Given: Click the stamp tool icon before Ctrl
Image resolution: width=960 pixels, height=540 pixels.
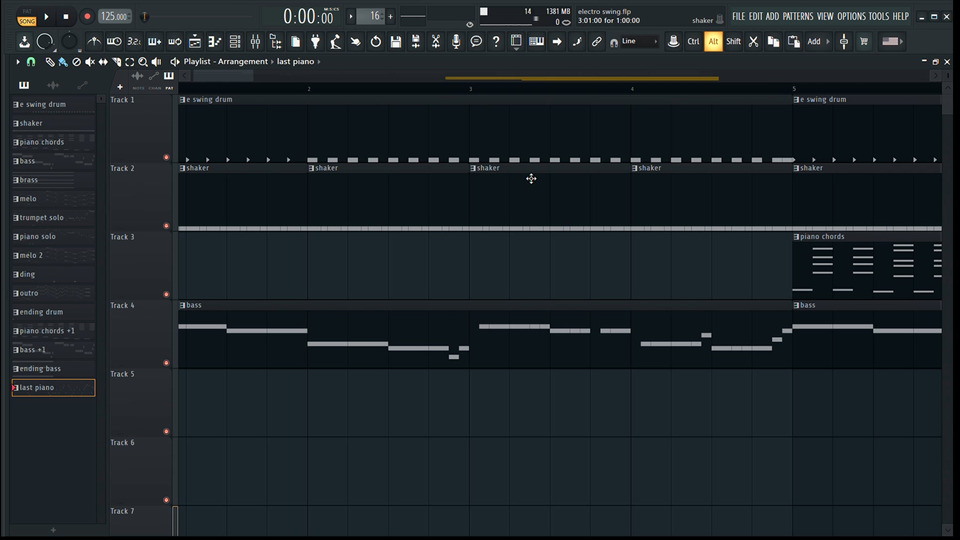Looking at the screenshot, I should tap(673, 42).
